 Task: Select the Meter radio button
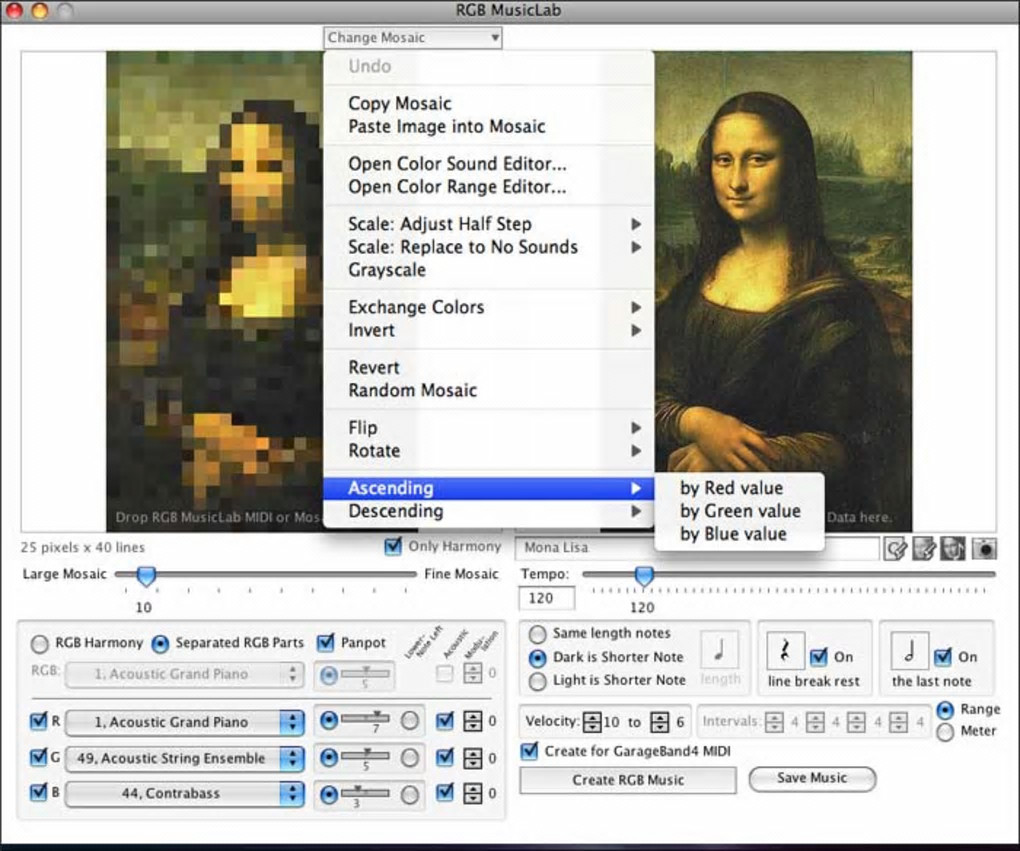point(945,732)
